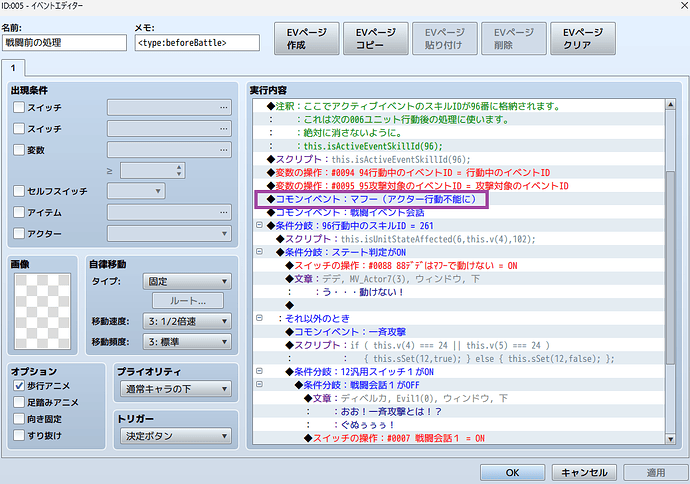Uncheck the 歩行アニメ option

[19, 386]
